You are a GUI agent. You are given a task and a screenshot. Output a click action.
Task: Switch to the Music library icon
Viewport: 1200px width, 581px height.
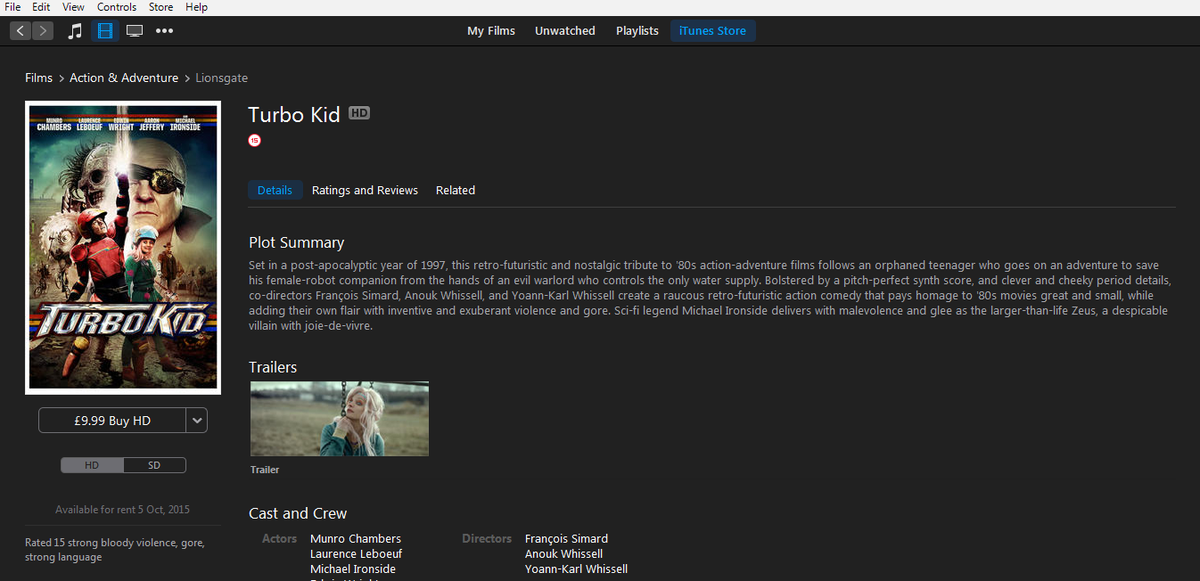75,31
